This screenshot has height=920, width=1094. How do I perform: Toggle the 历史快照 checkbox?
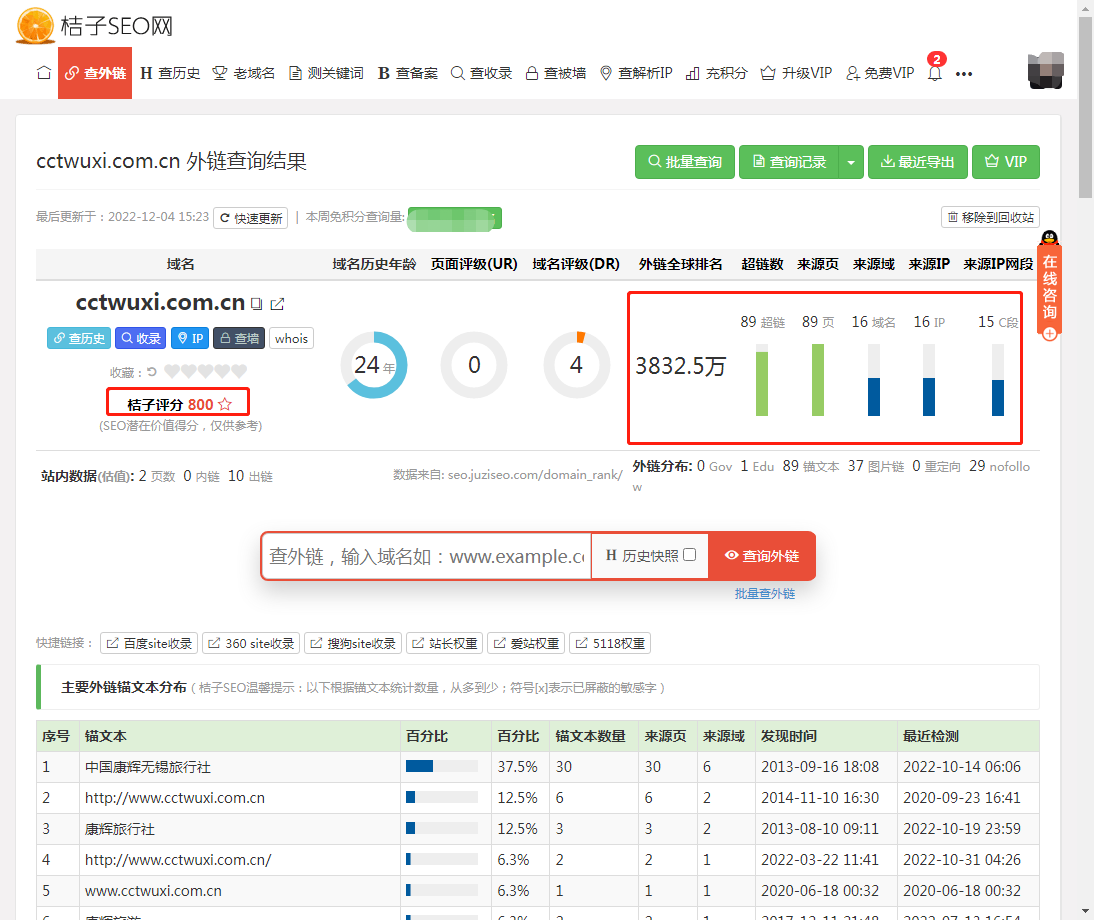[x=689, y=555]
